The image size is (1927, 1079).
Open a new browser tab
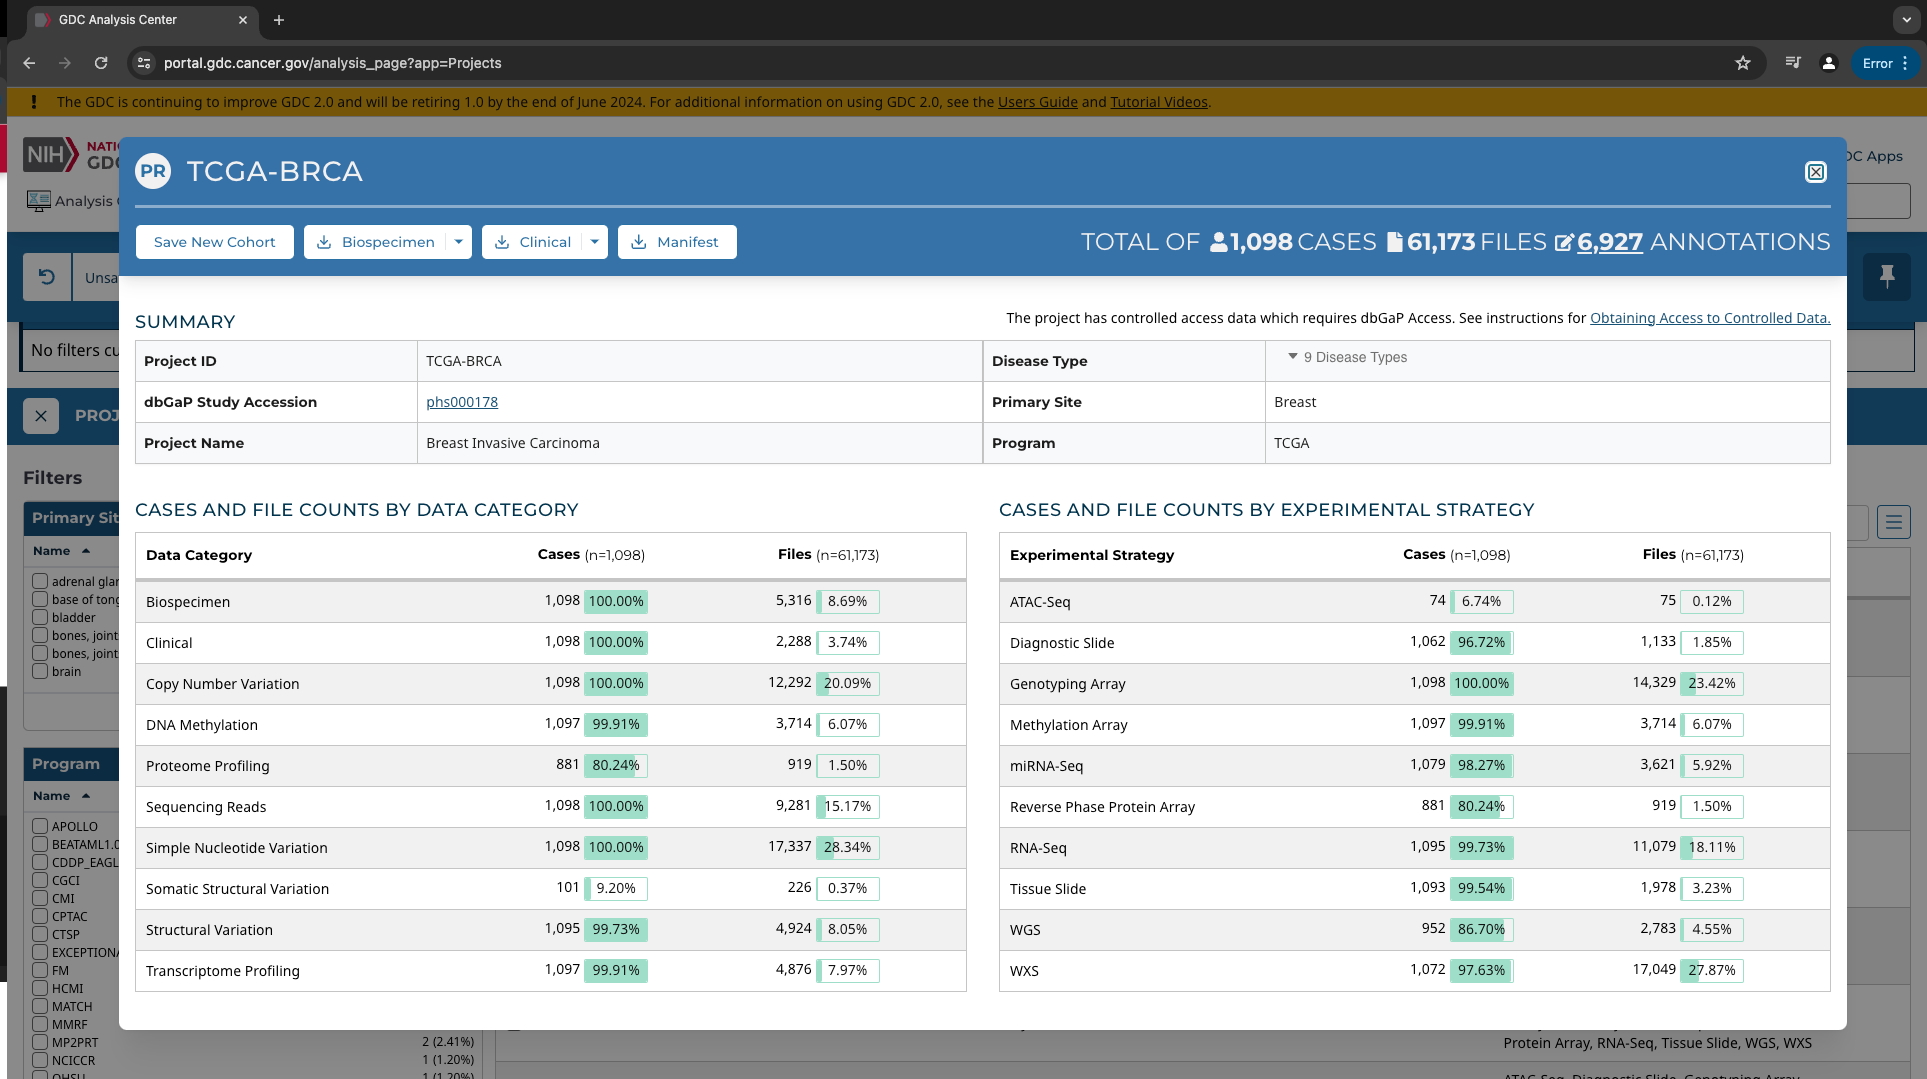point(279,20)
